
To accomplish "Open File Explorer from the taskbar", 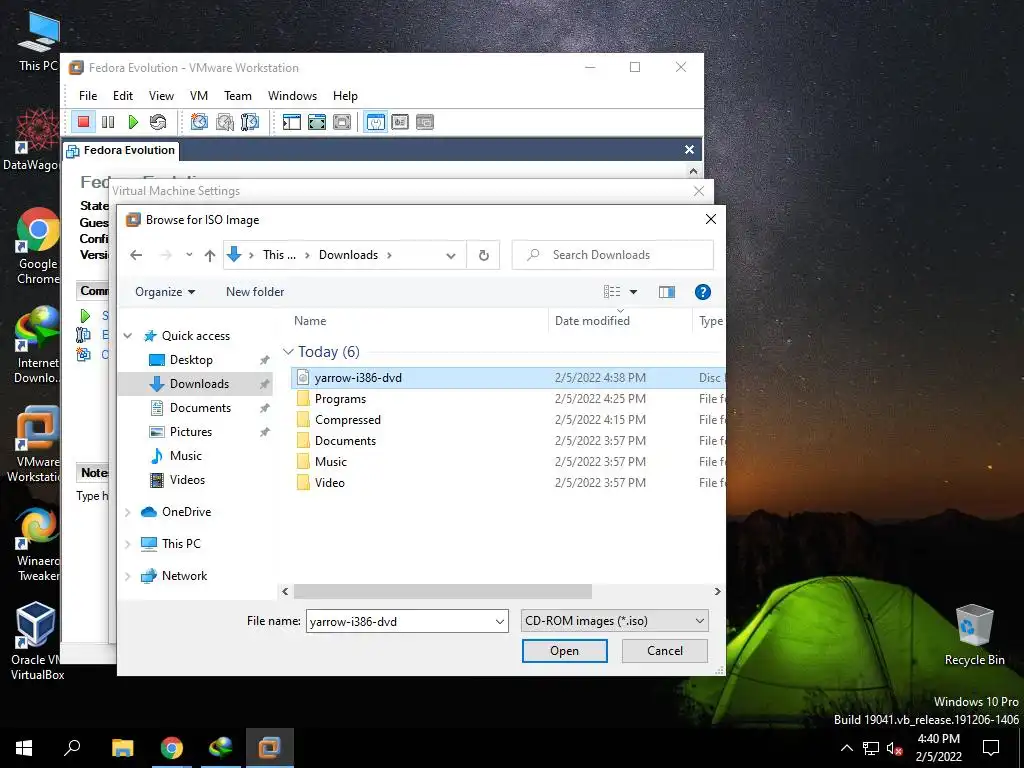I will [x=122, y=748].
